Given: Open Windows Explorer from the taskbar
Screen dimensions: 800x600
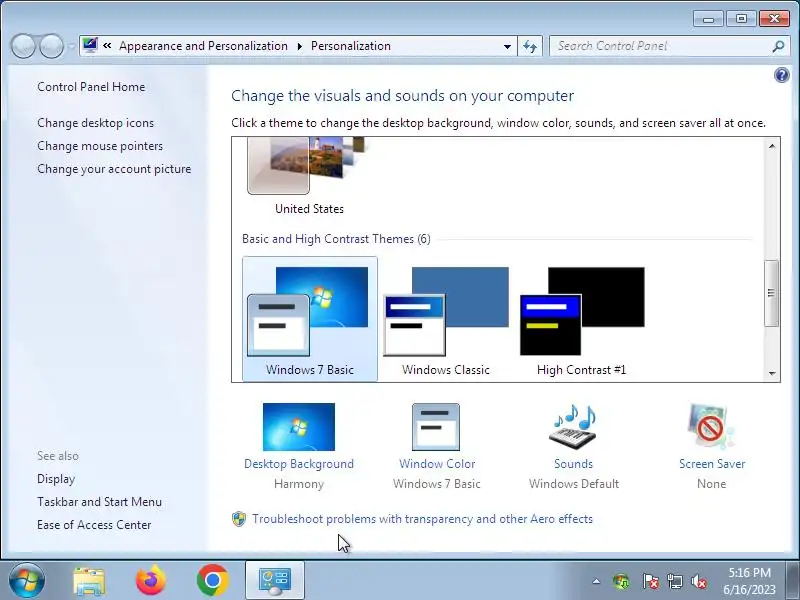Looking at the screenshot, I should pos(89,581).
